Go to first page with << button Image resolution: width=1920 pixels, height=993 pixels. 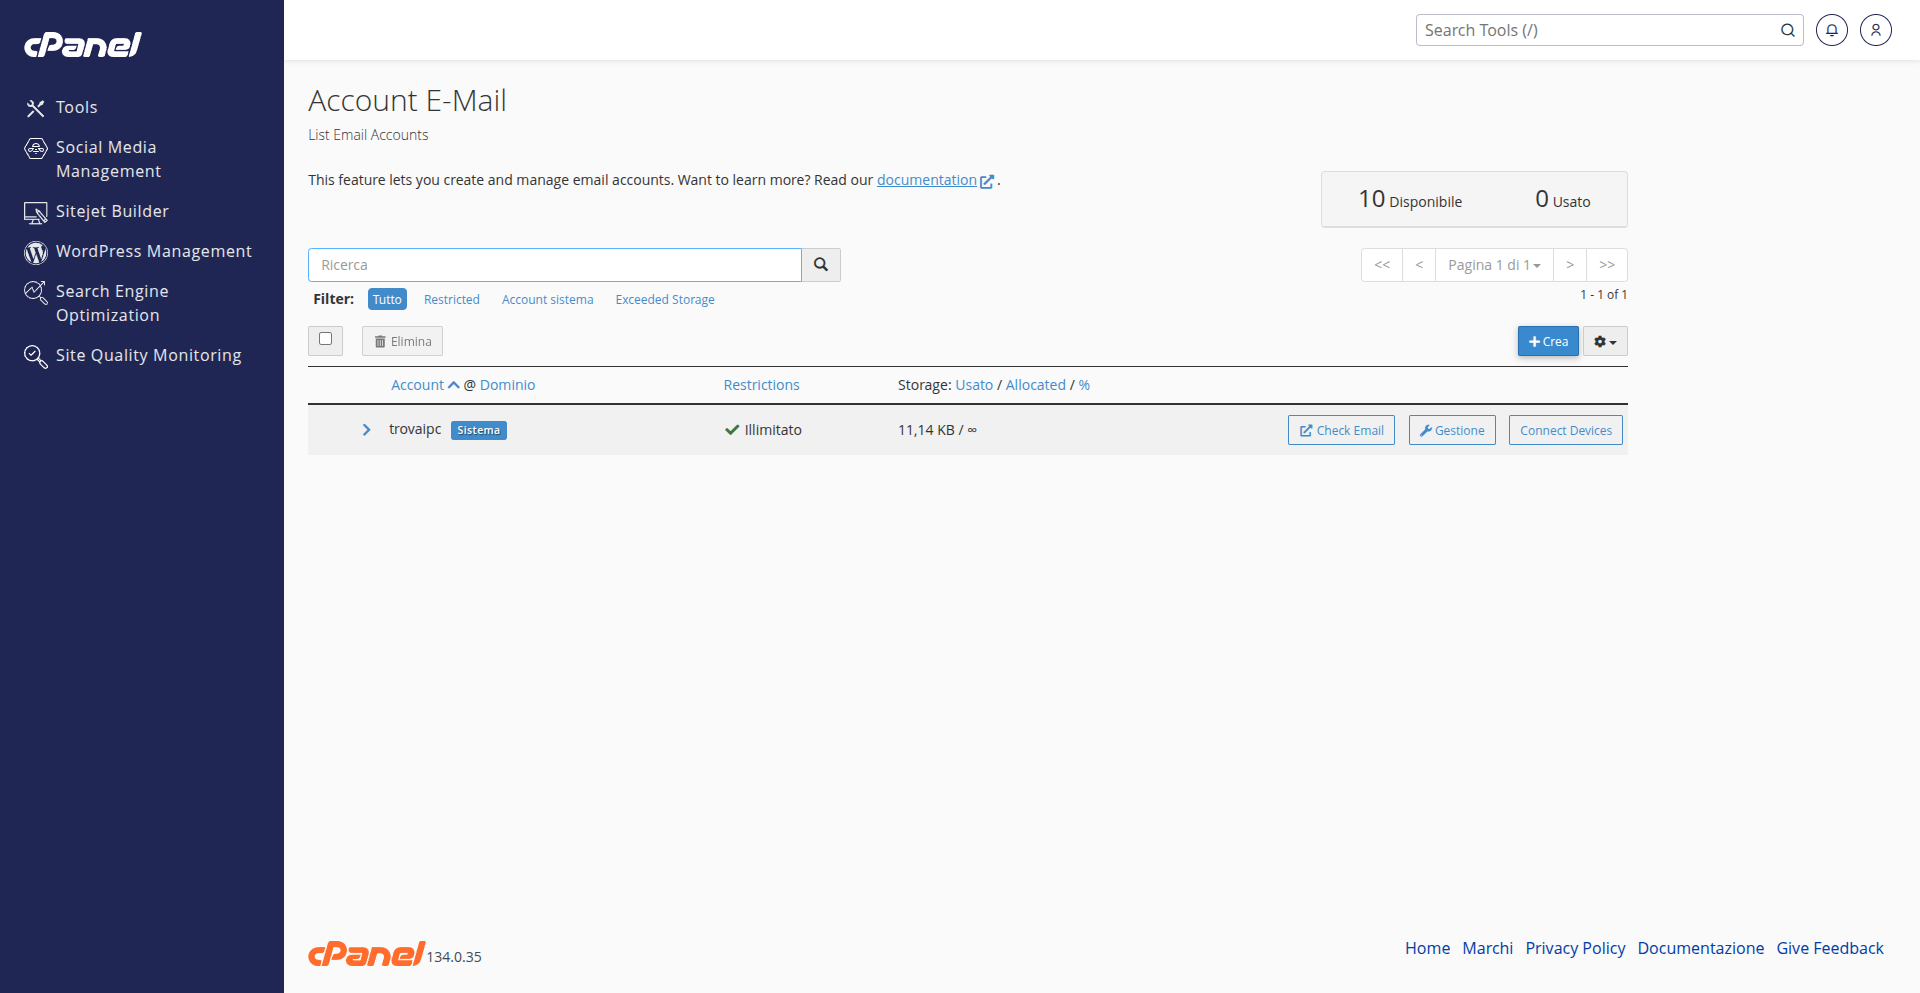point(1382,265)
